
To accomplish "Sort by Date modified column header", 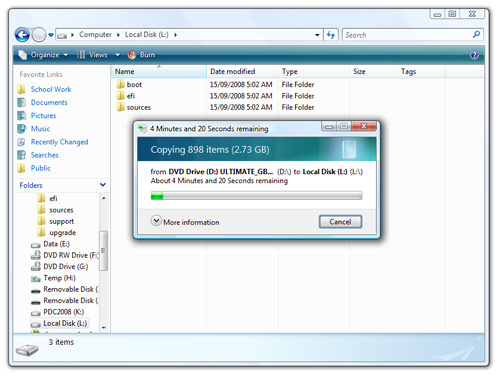I will click(242, 71).
